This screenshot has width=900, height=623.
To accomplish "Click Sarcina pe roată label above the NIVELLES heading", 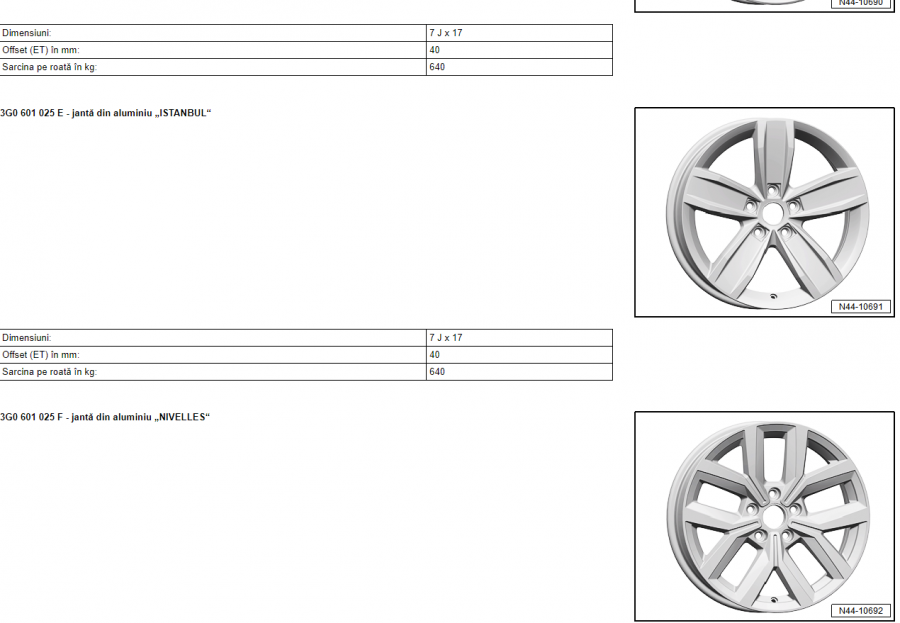I will coord(50,372).
